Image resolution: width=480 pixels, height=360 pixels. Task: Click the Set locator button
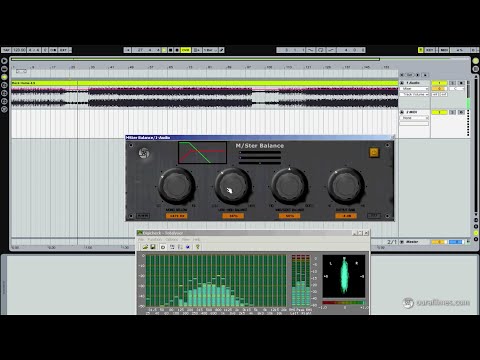tap(410, 75)
